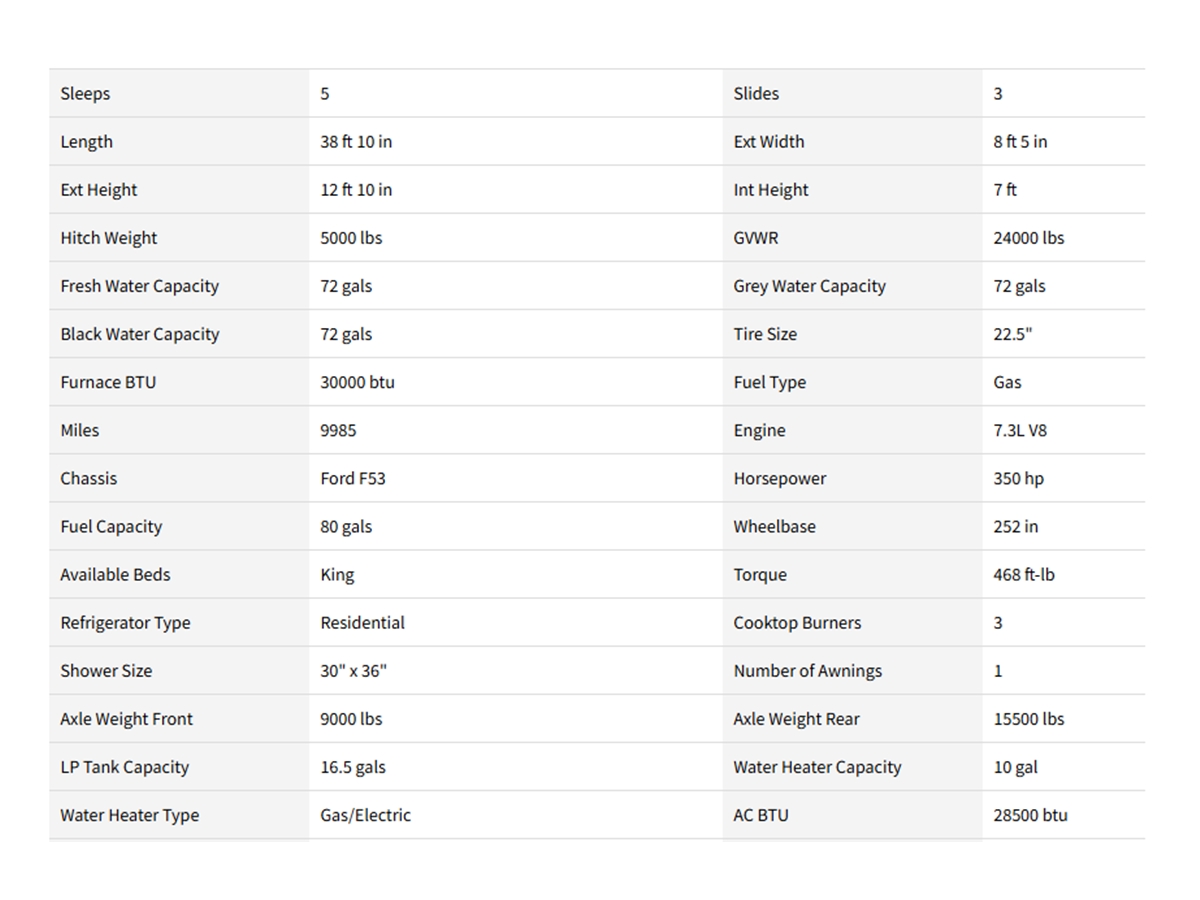The image size is (1200, 900).
Task: Click the Tire Size label
Action: 765,334
